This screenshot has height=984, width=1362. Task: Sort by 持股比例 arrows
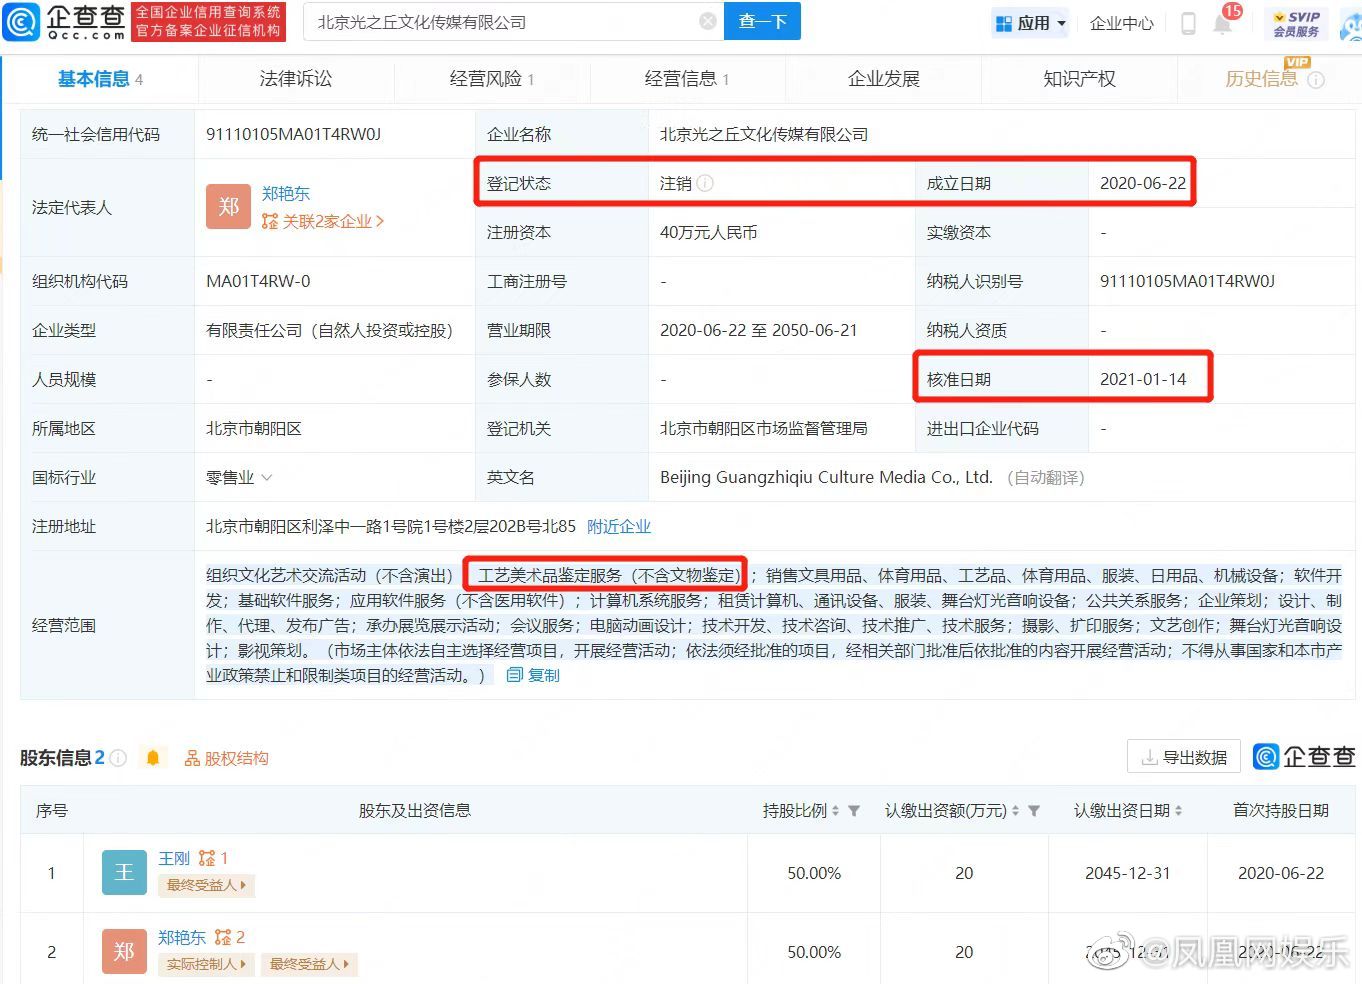pyautogui.click(x=836, y=811)
